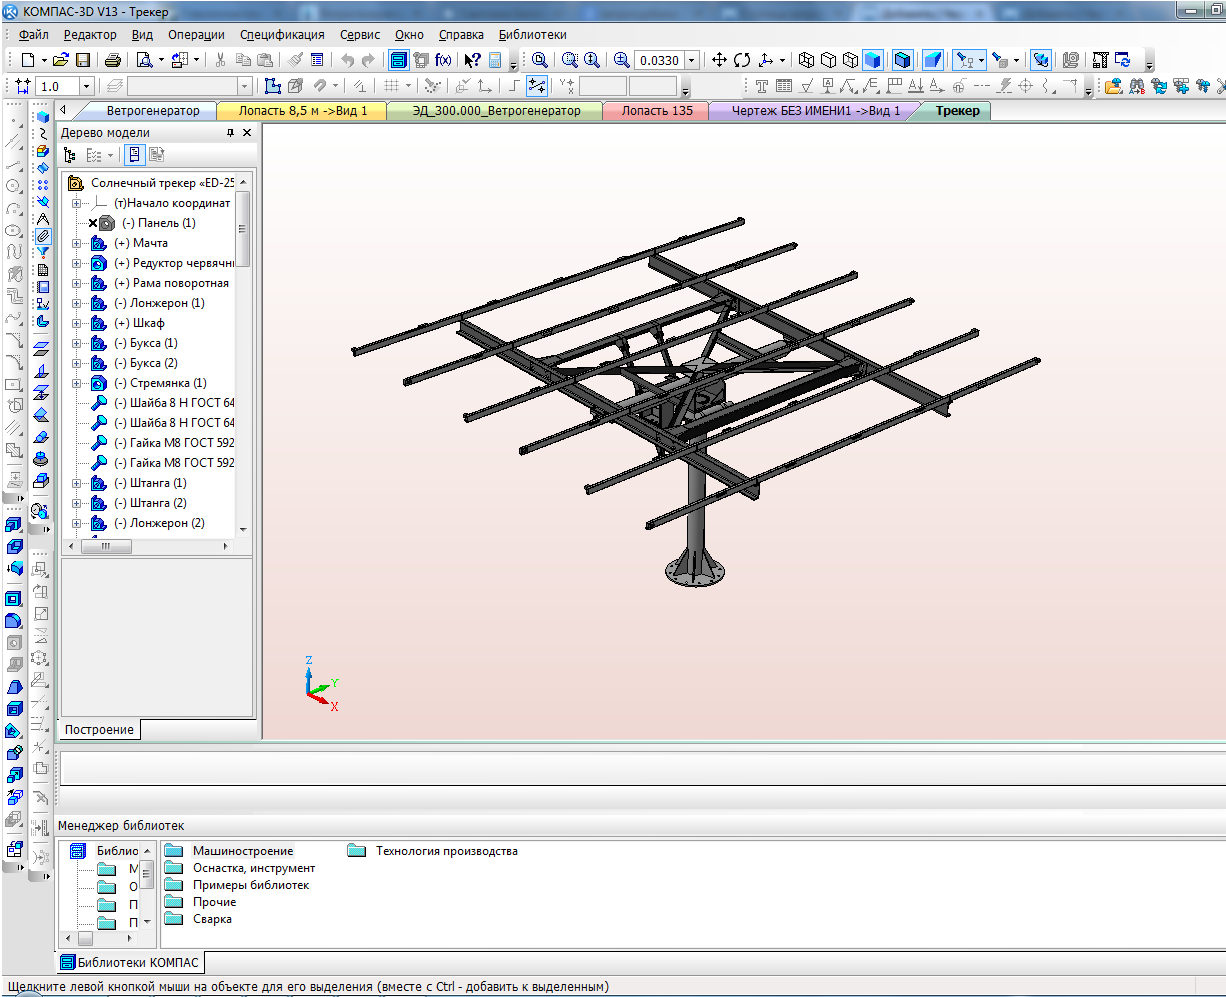
Task: Select the Библиотеки КОМПАС tab at bottom
Action: [x=131, y=963]
